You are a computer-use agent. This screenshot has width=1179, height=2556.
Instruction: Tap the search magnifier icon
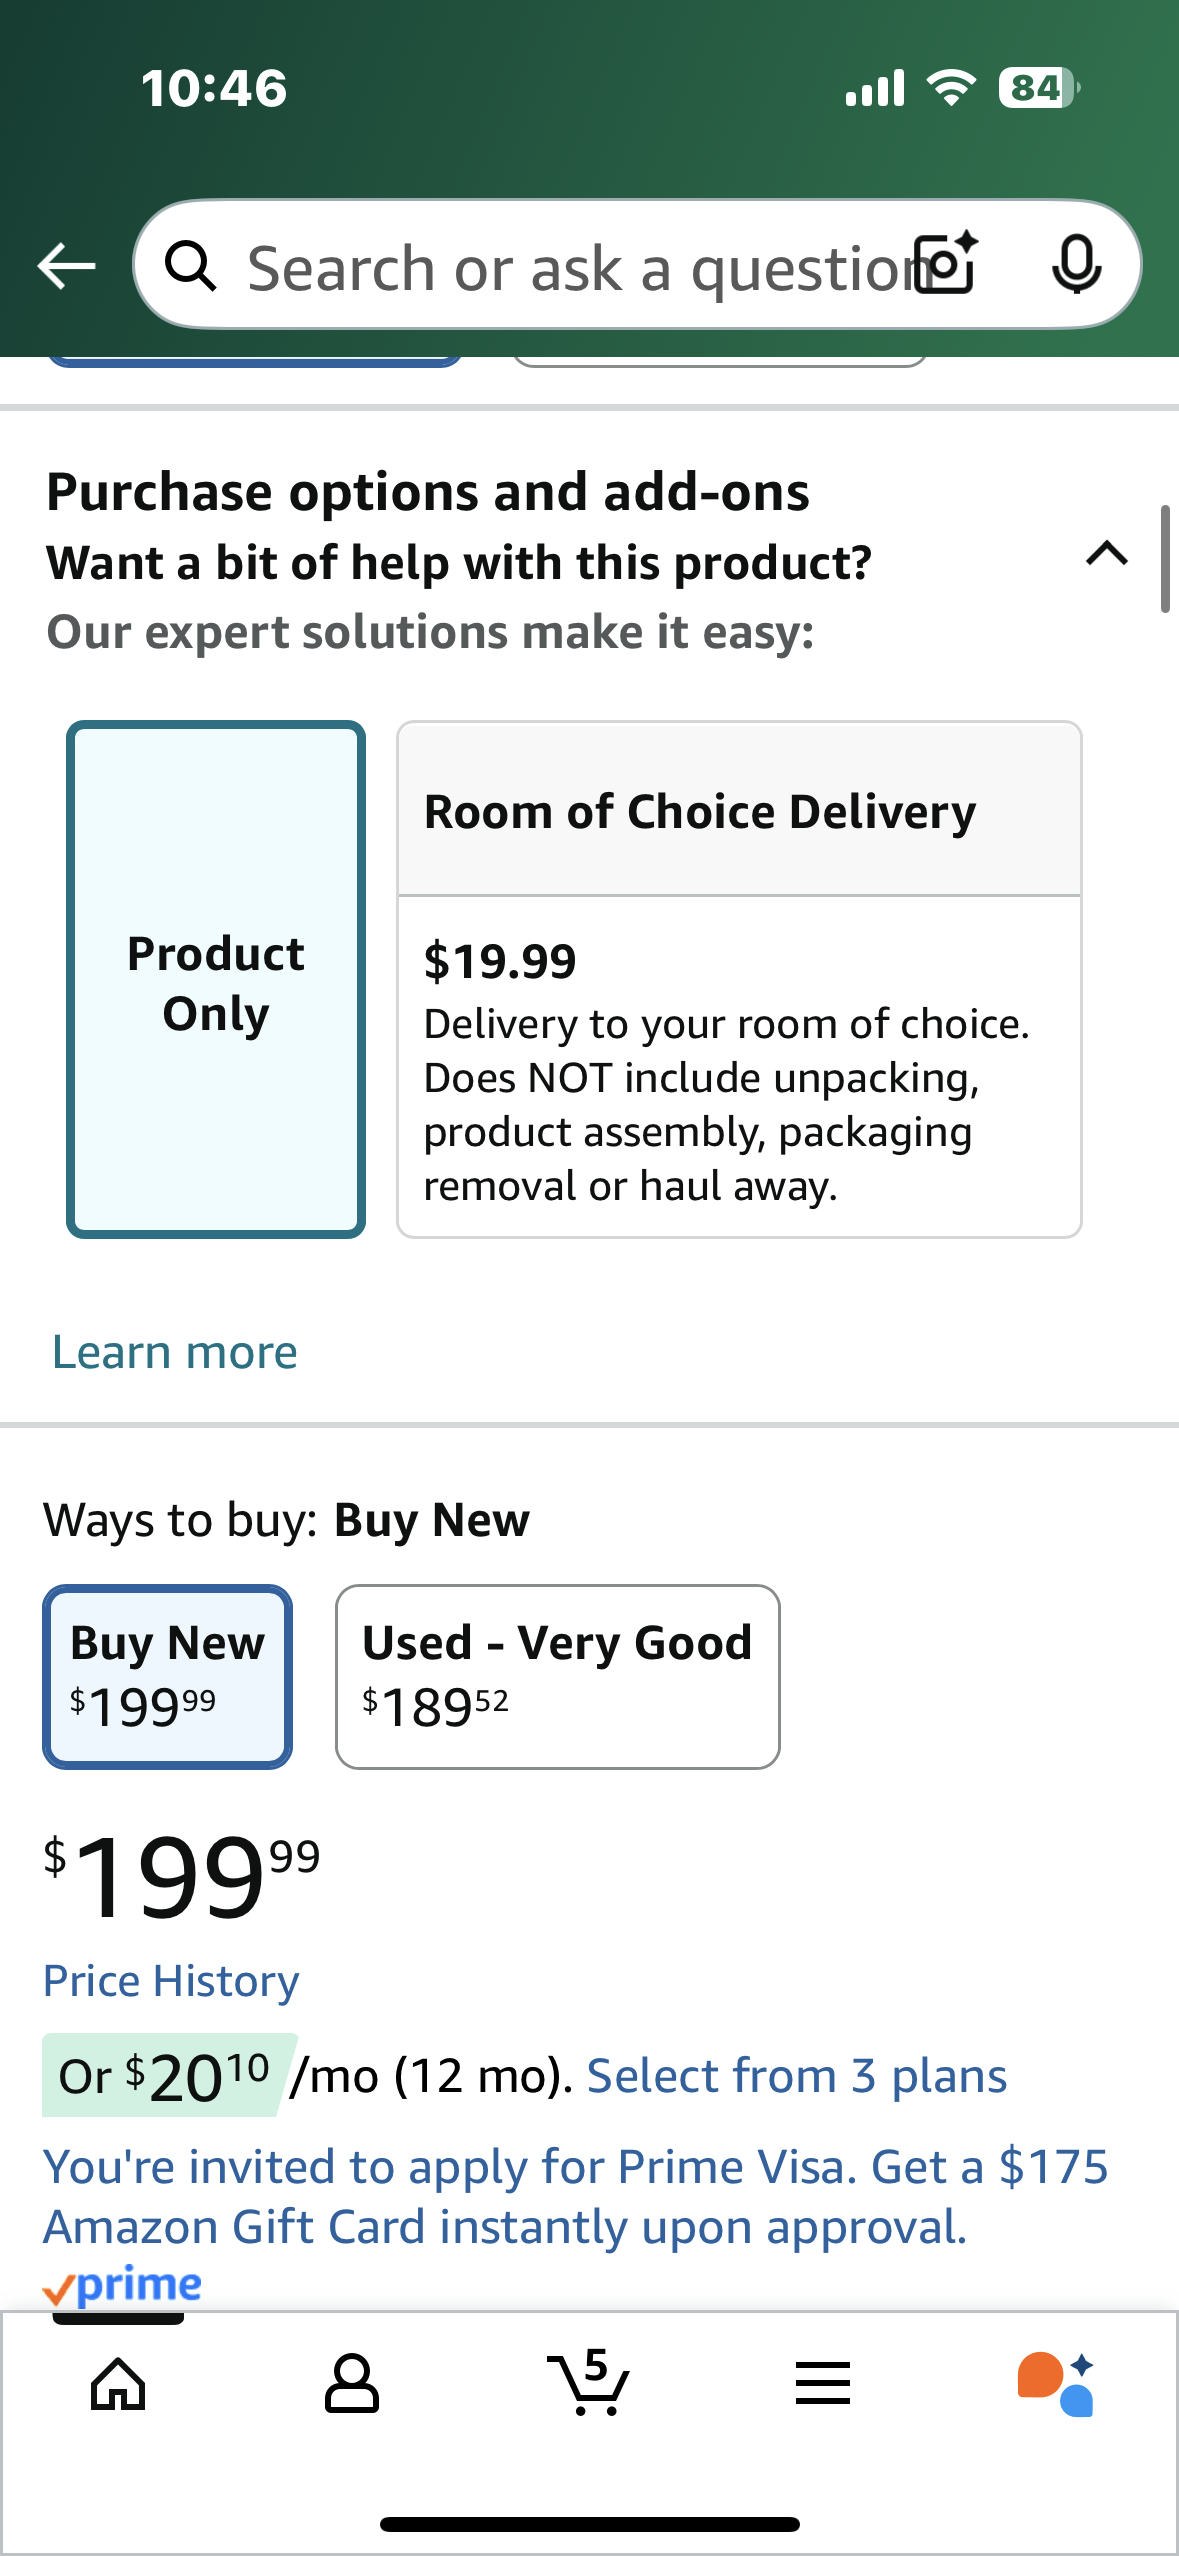pos(194,265)
